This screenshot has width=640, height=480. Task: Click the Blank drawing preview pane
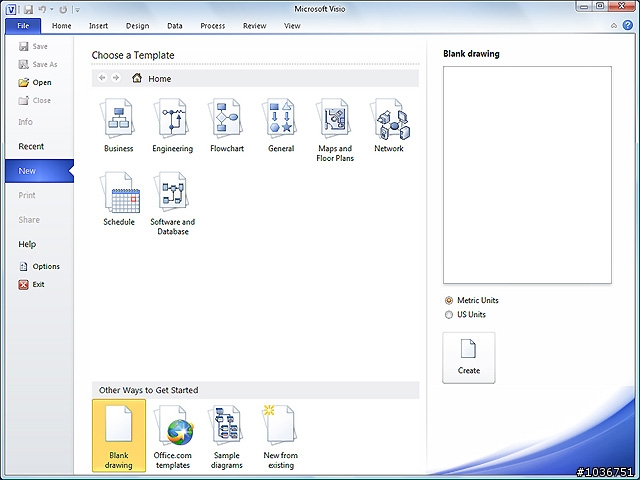click(x=527, y=175)
